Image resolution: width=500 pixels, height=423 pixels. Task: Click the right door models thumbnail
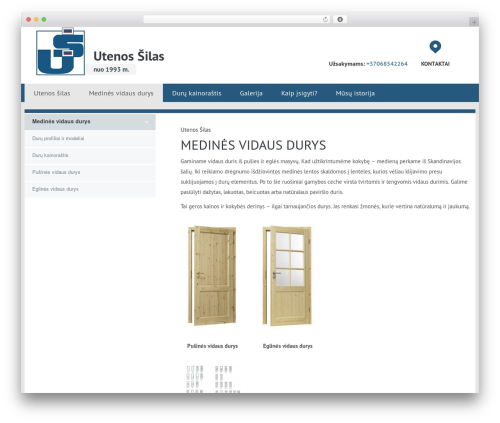pyautogui.click(x=227, y=379)
